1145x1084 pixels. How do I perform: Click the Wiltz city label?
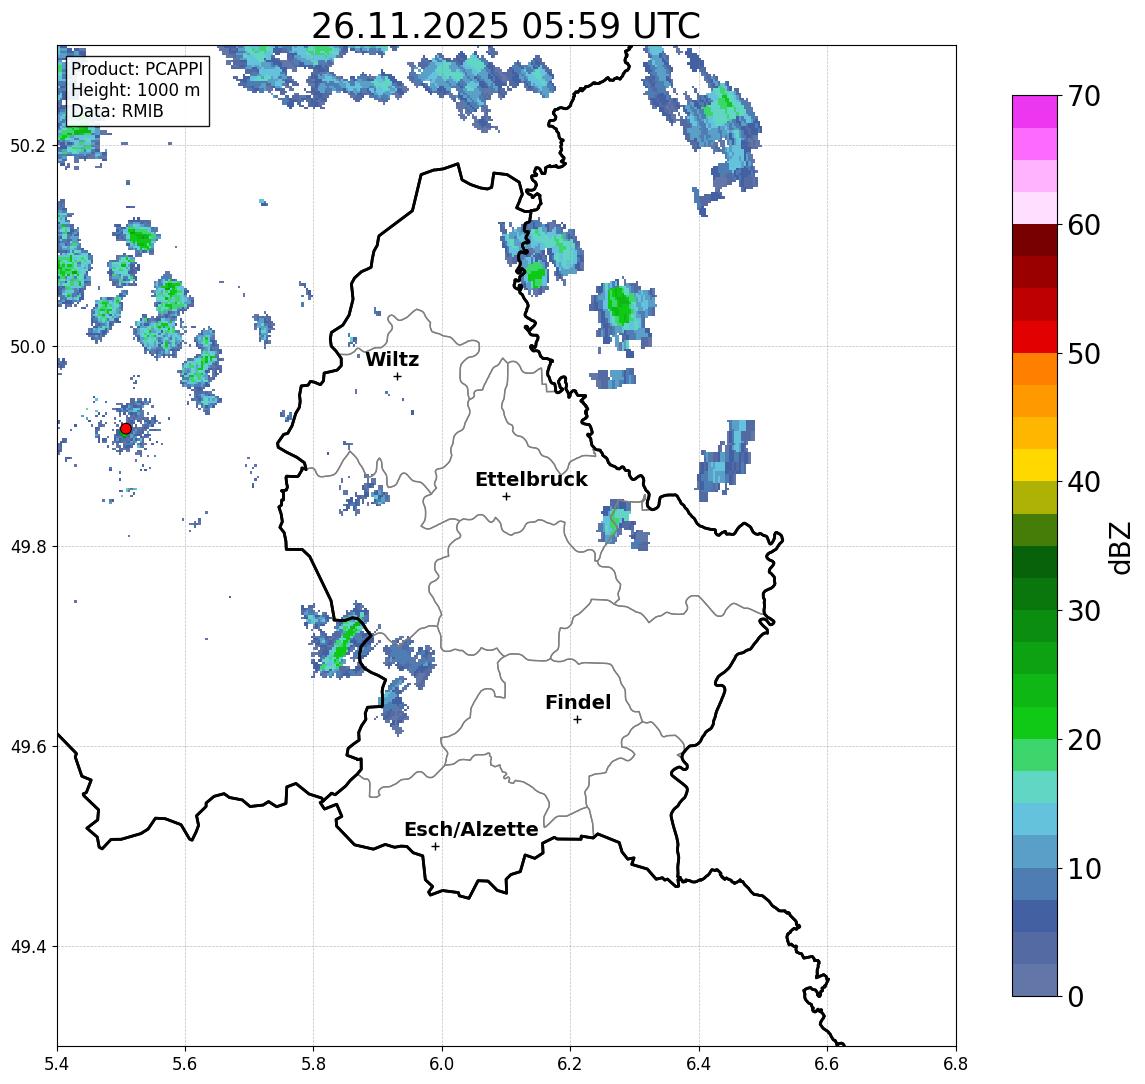[x=392, y=359]
